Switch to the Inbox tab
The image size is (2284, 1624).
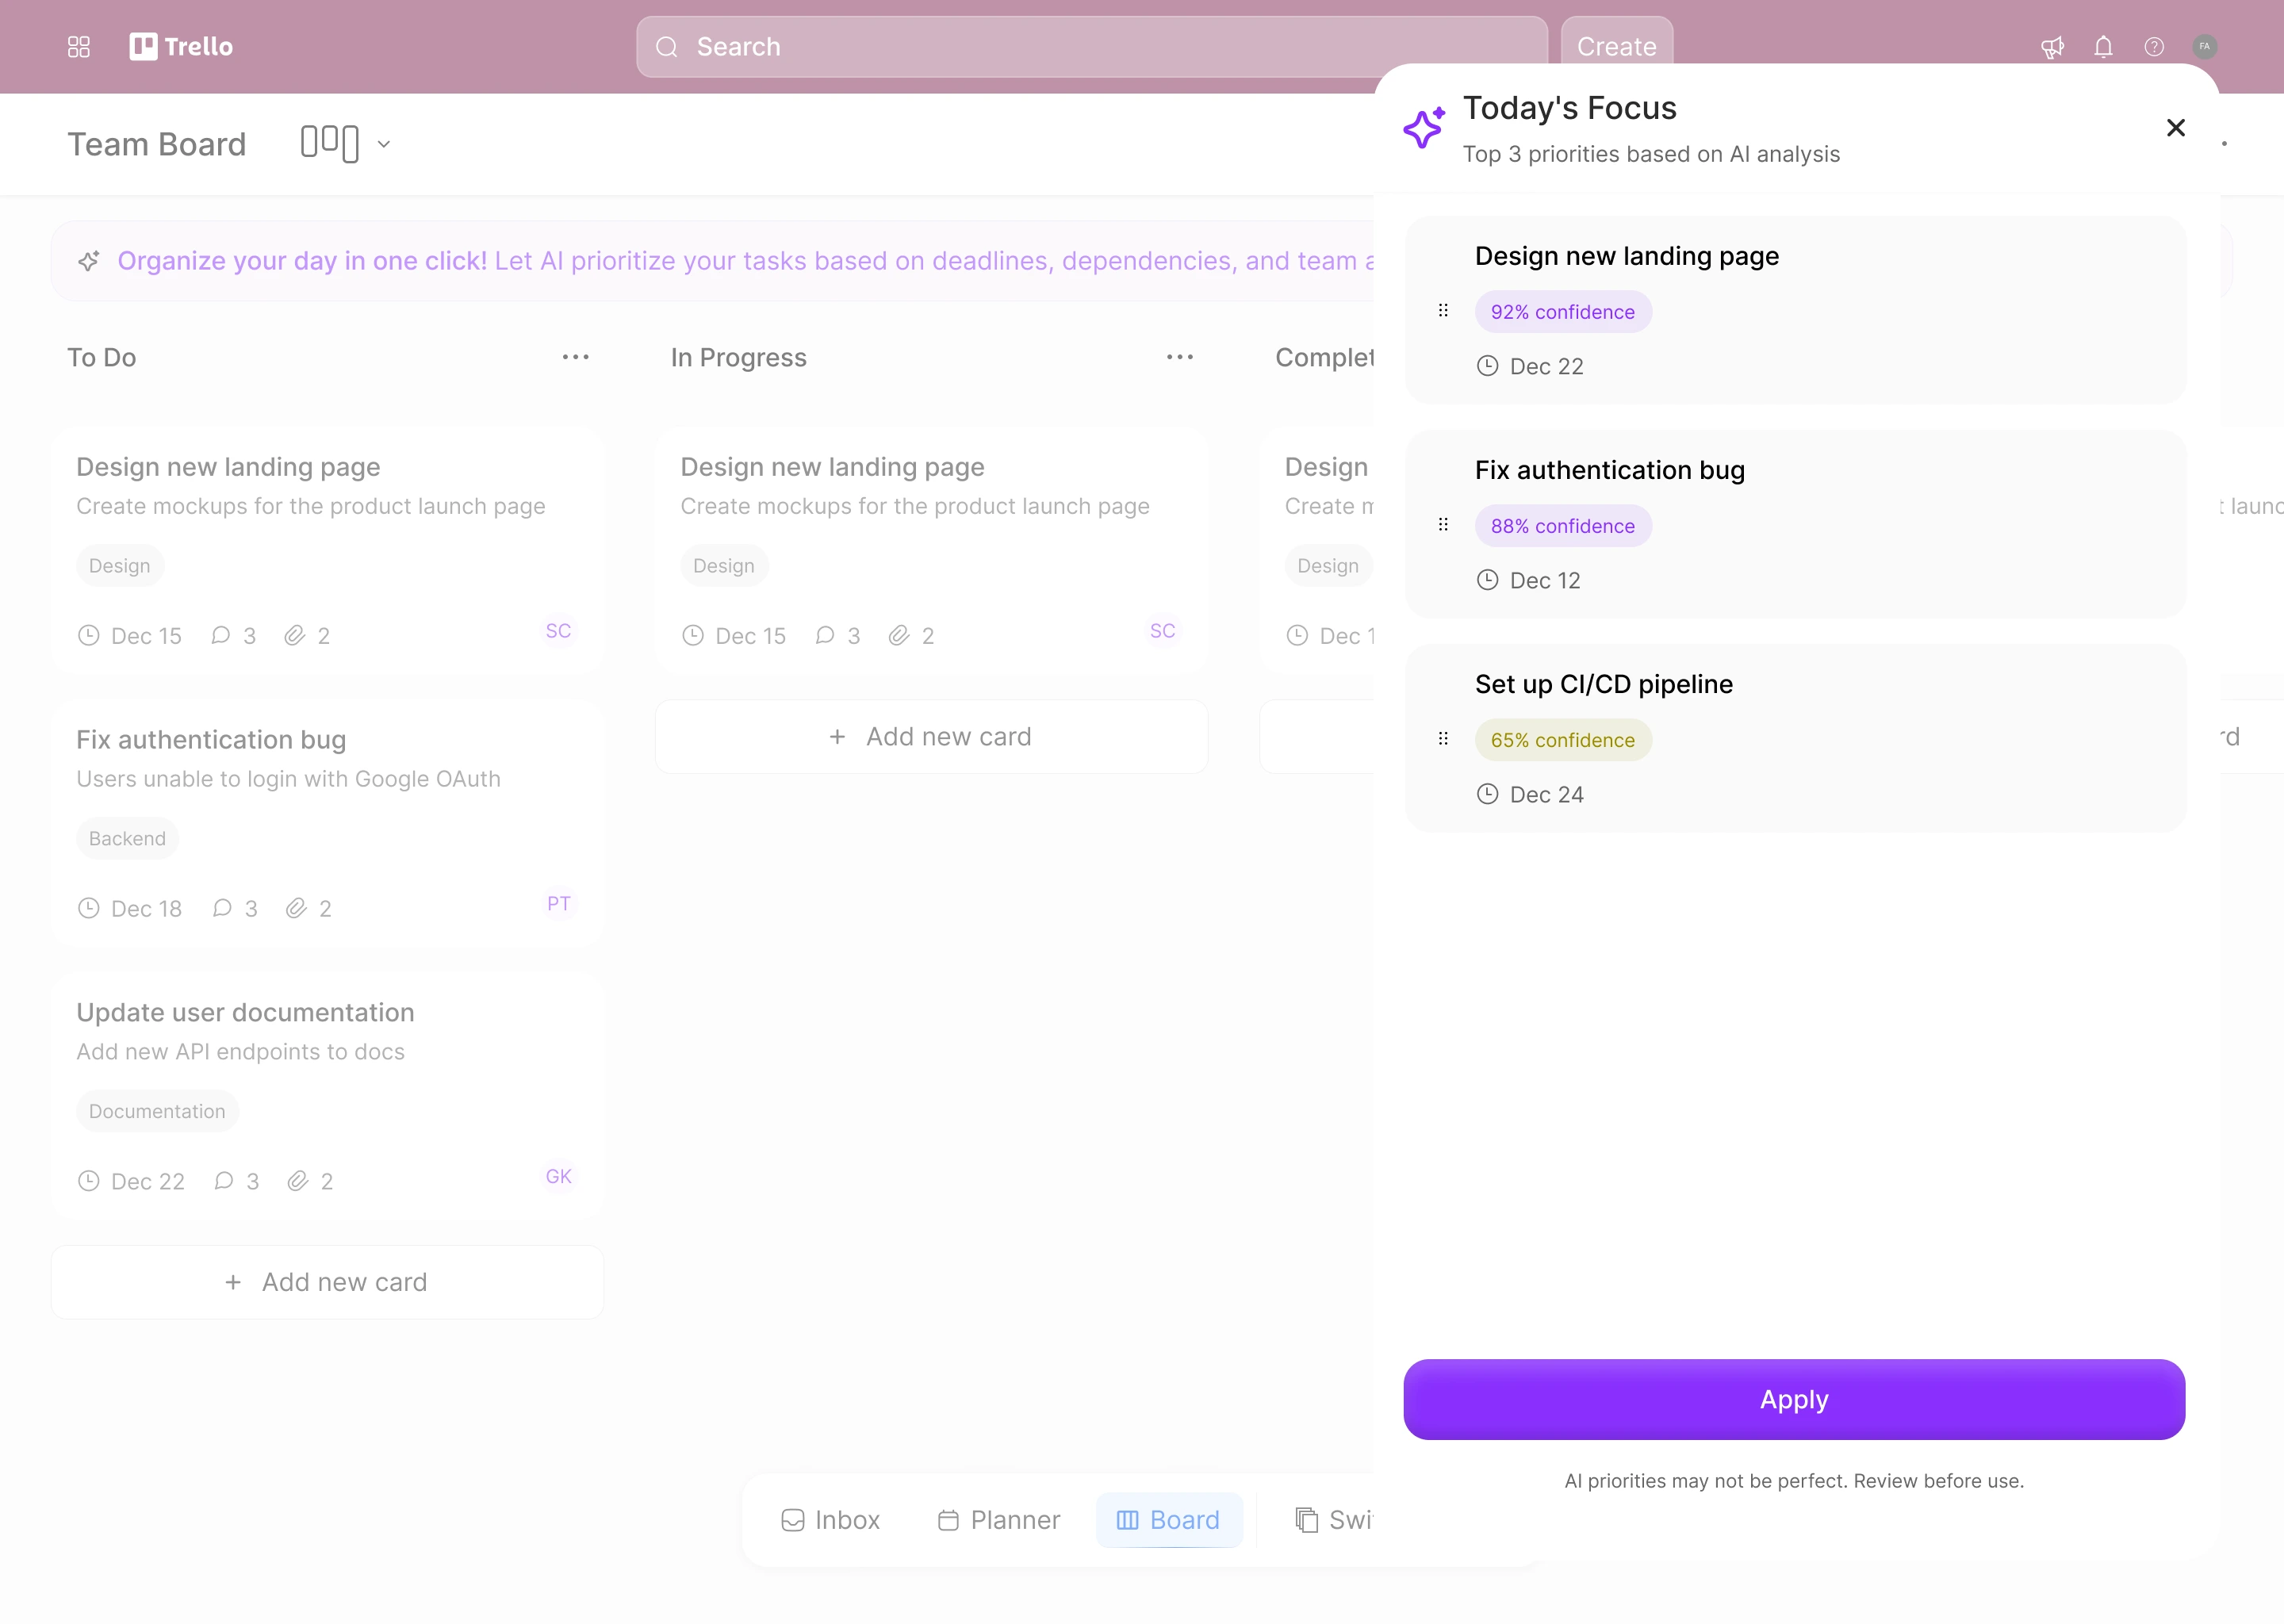[x=830, y=1520]
